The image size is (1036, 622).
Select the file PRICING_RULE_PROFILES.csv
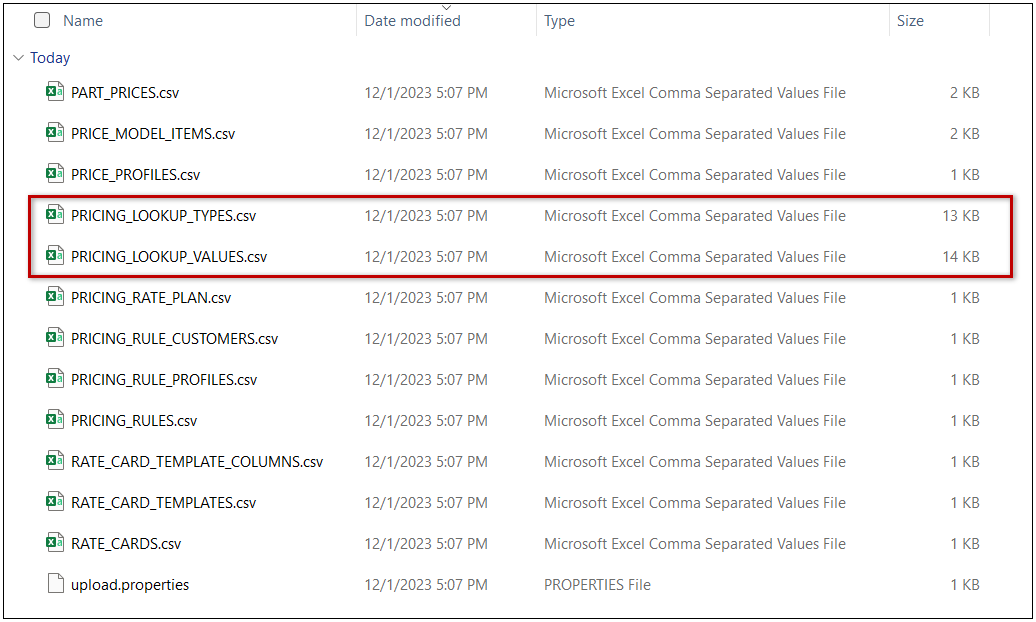[164, 380]
